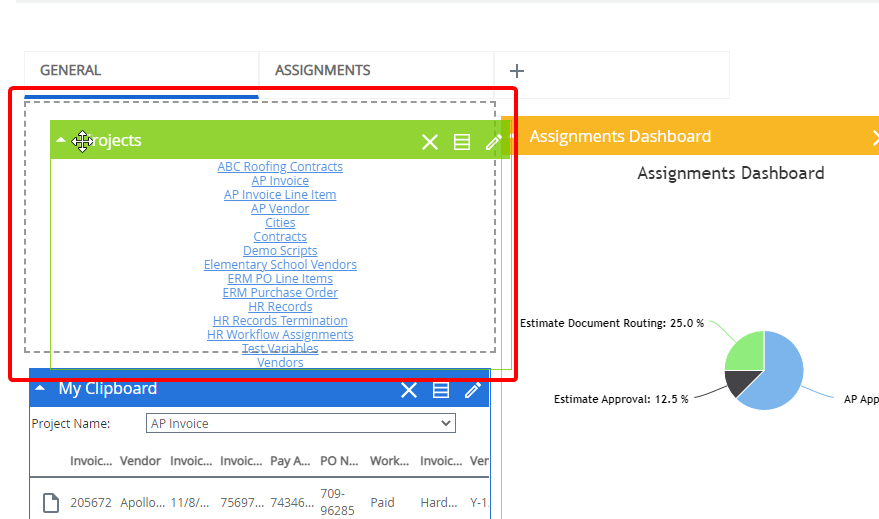Open the Project Name dropdown
This screenshot has width=879, height=519.
pos(300,424)
